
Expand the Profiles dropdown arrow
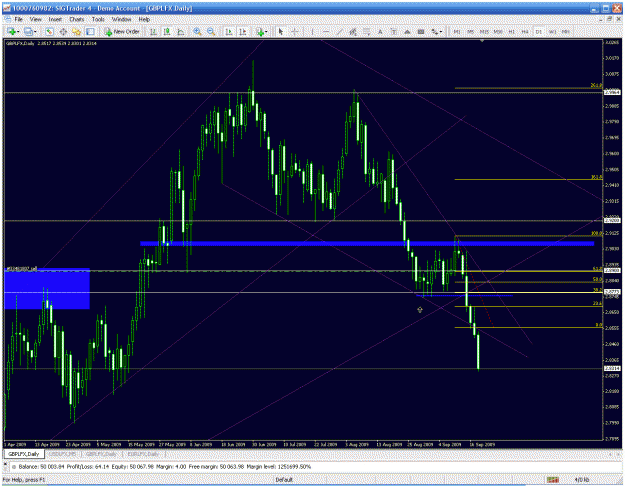click(x=35, y=32)
